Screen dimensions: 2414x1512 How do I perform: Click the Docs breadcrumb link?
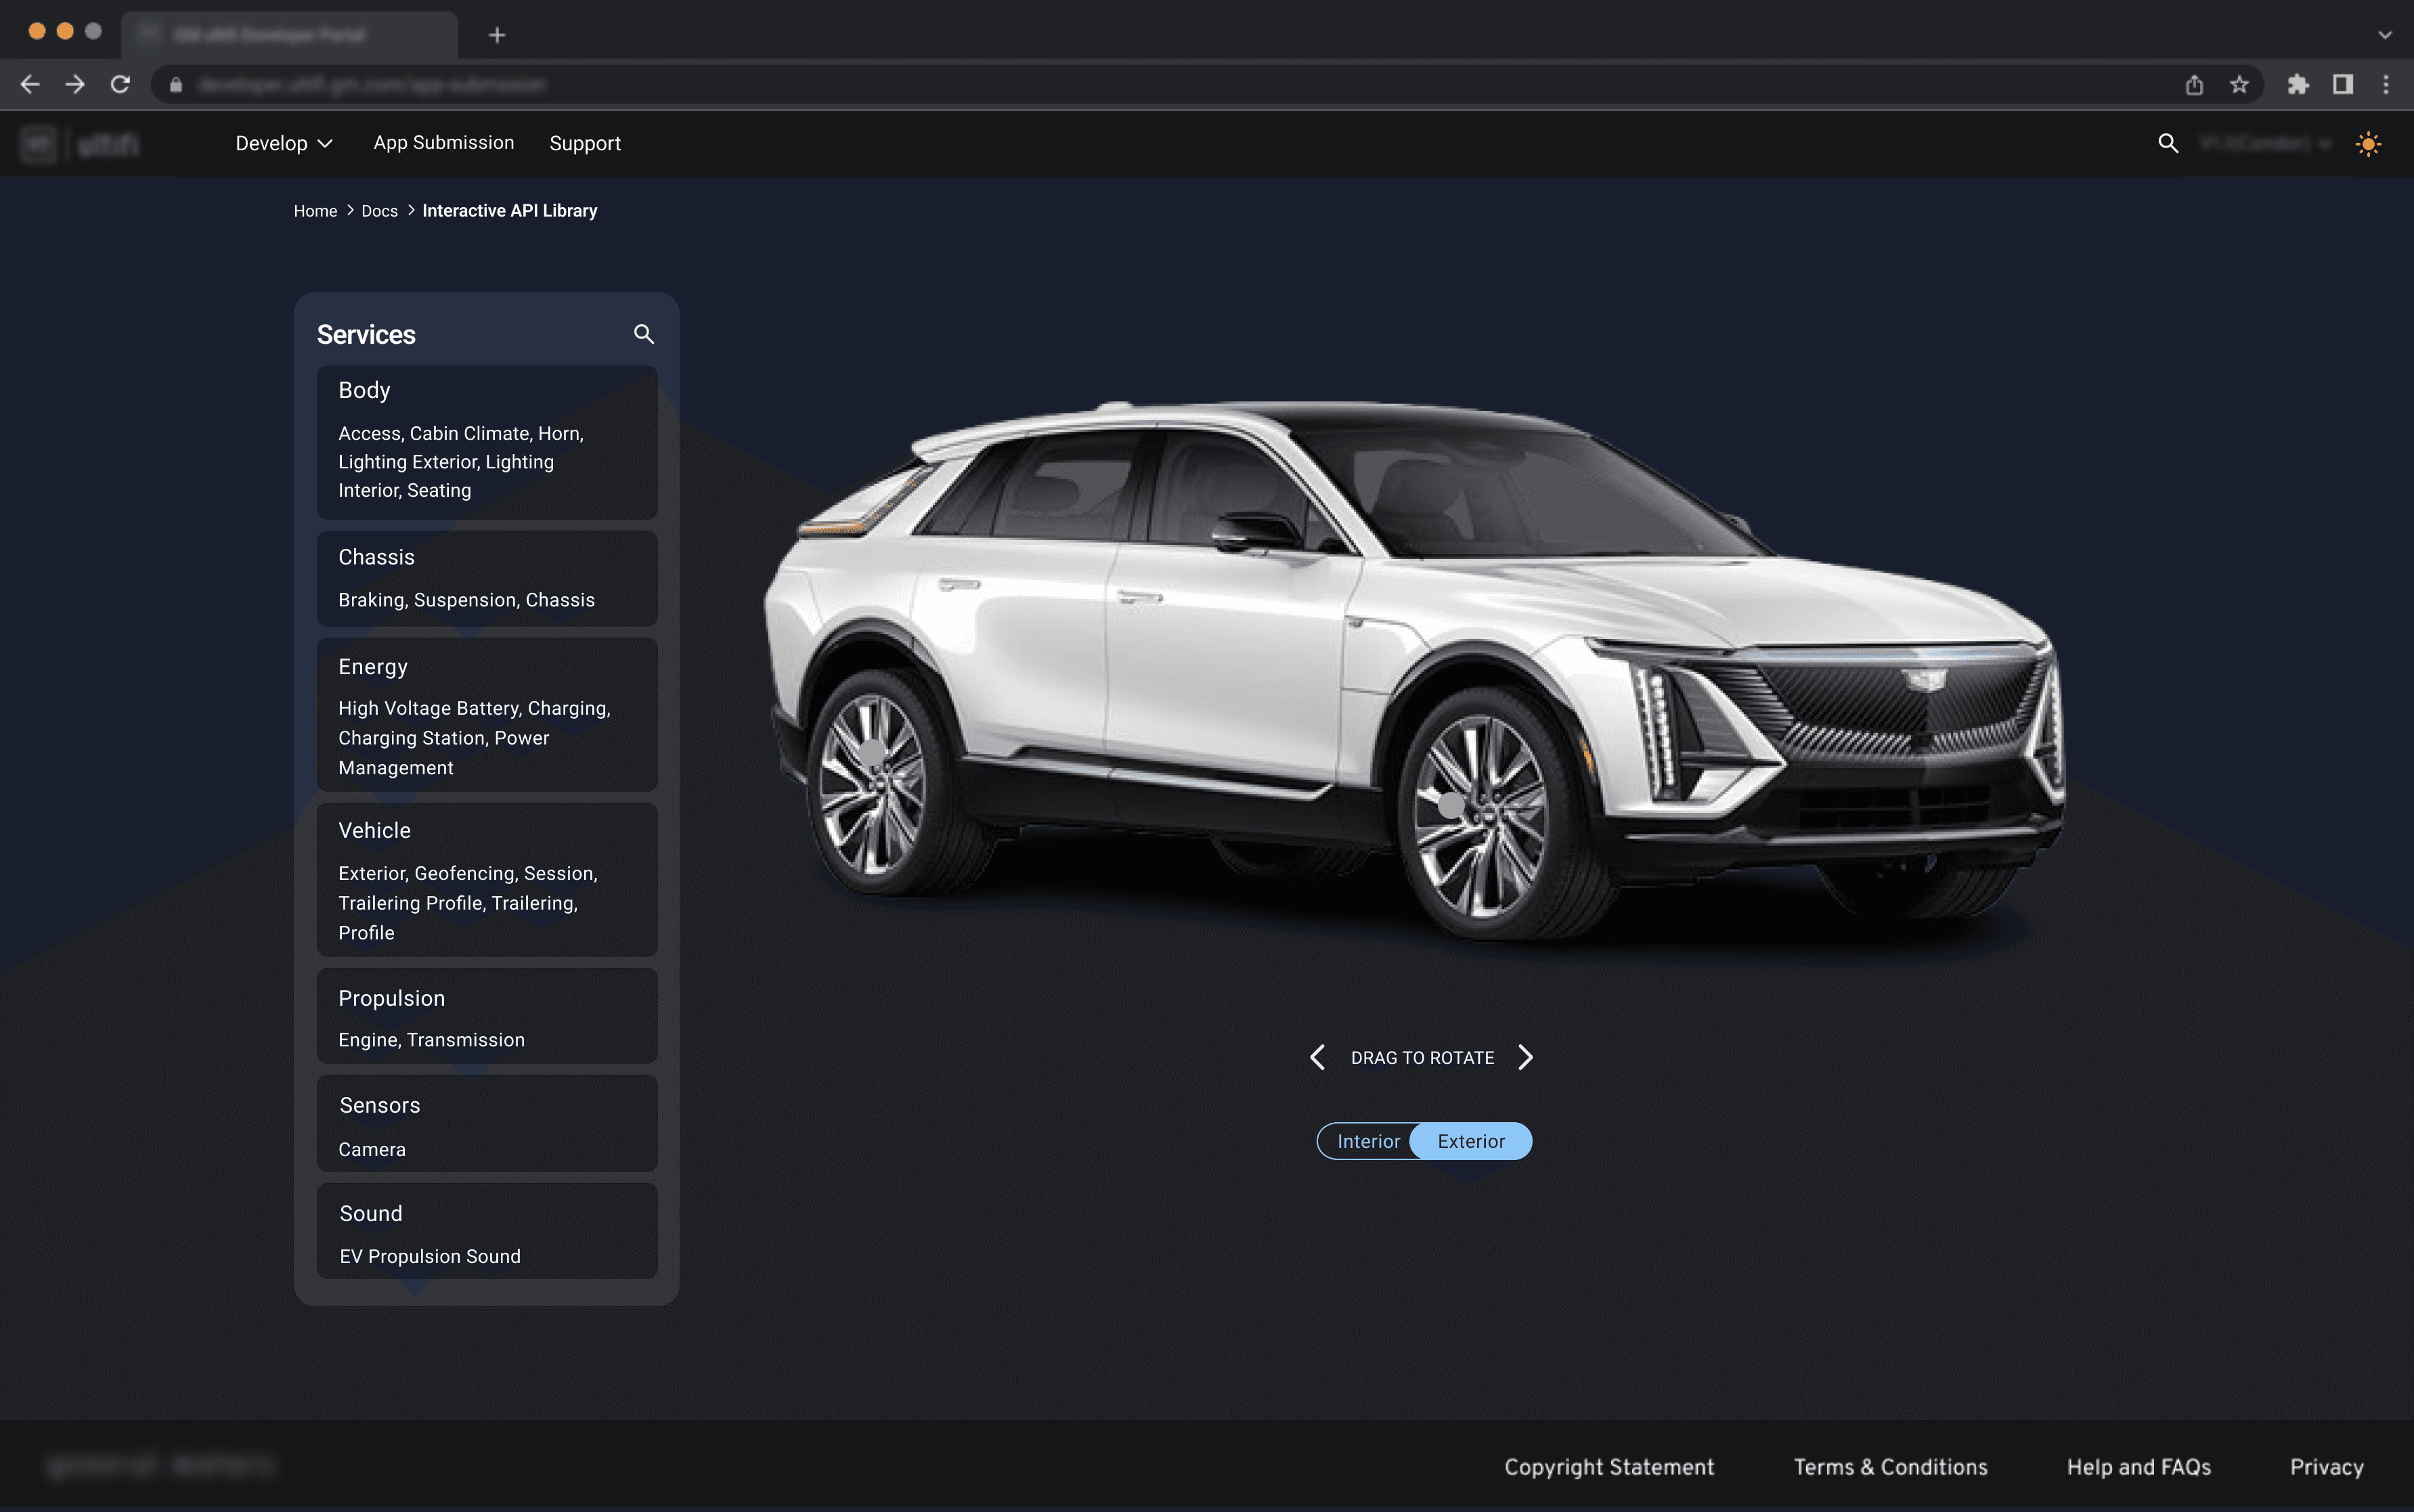pyautogui.click(x=379, y=211)
